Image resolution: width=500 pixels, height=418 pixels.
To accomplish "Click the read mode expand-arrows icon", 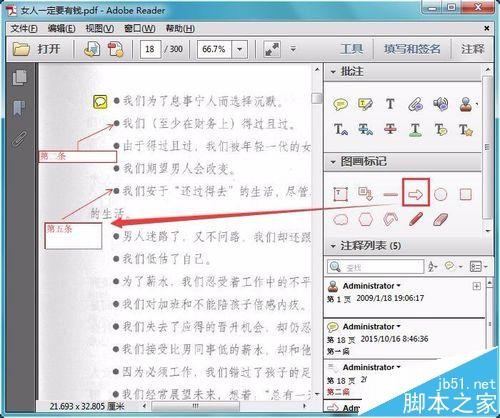I will [272, 49].
